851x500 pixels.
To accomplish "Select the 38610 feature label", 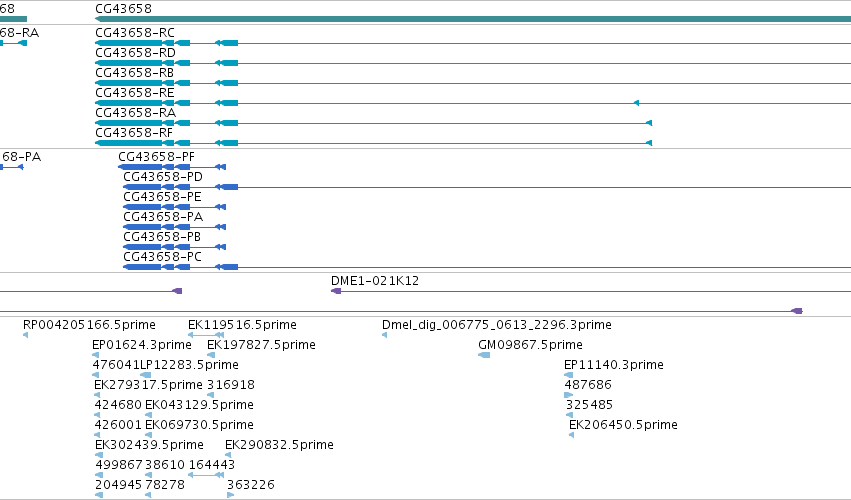I will click(x=165, y=465).
